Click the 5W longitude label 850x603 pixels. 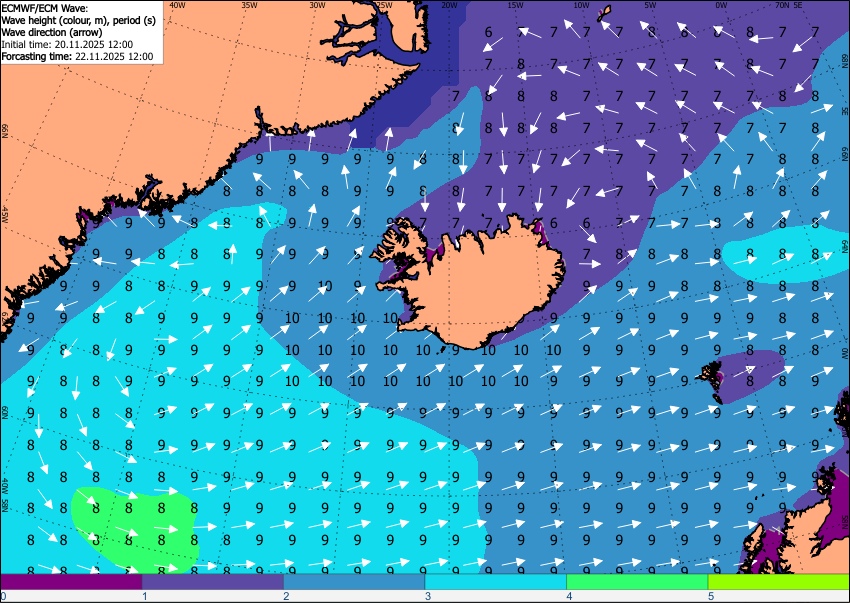650,5
